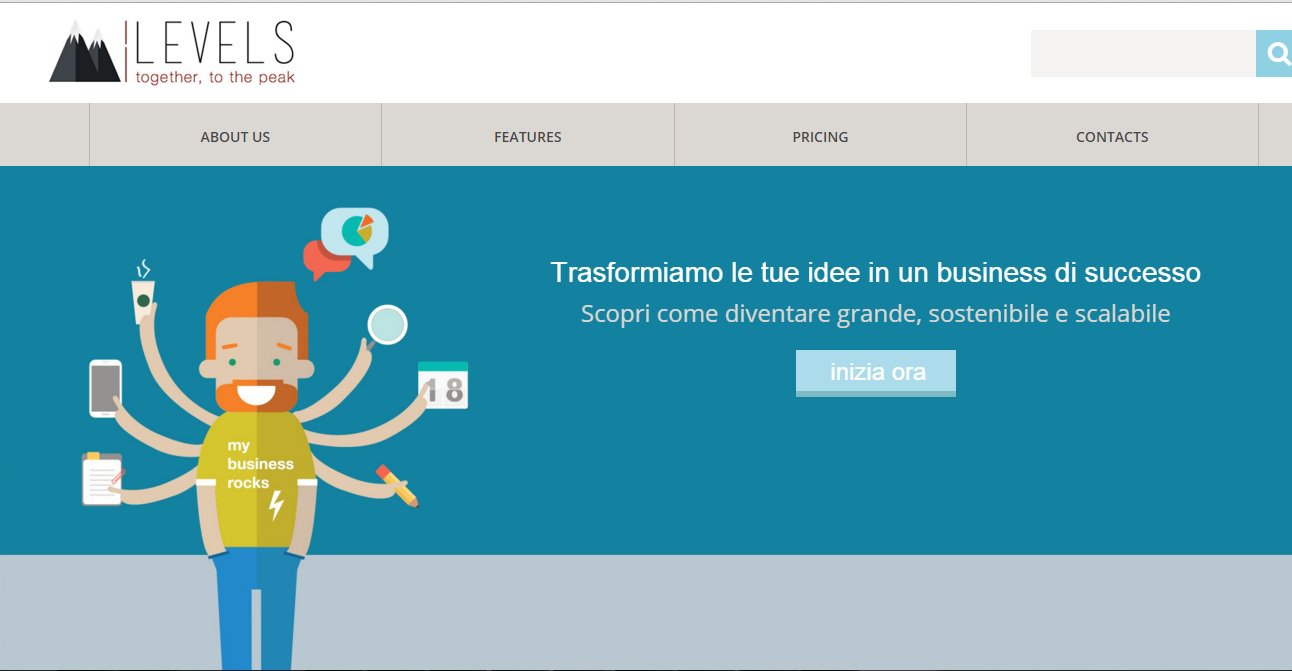The height and width of the screenshot is (671, 1292).
Task: Click the smartphone icon held by character
Action: click(105, 388)
